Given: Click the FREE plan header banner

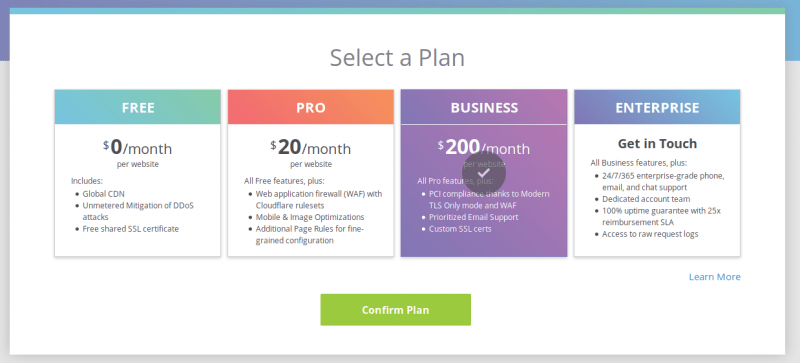Looking at the screenshot, I should (138, 107).
